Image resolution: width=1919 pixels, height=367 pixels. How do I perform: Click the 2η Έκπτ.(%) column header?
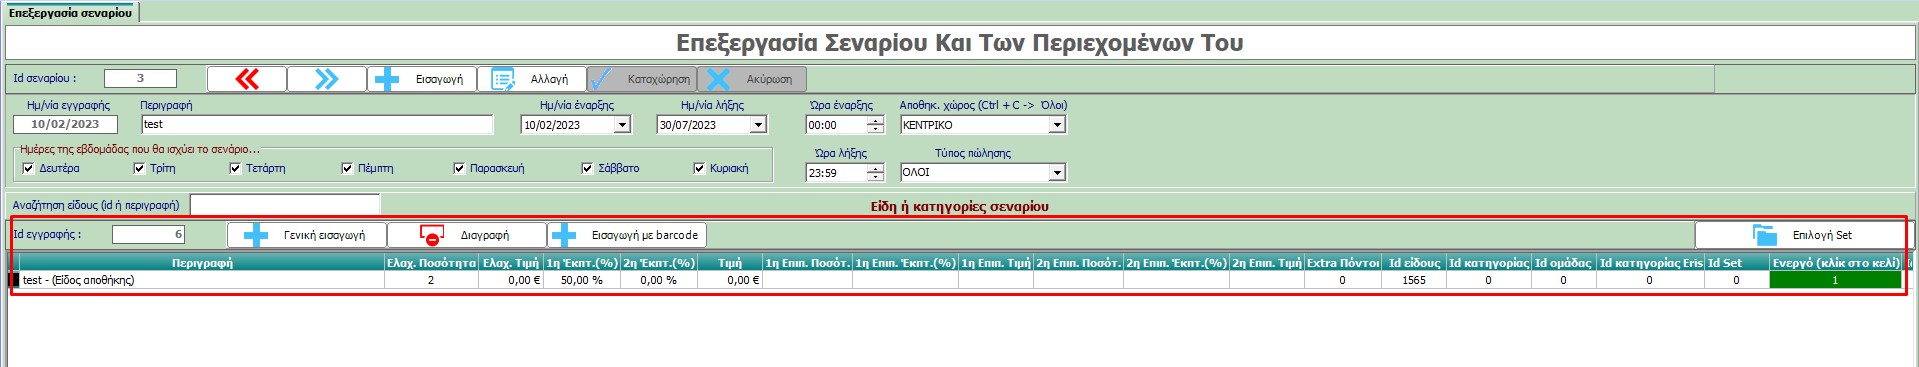pyautogui.click(x=659, y=263)
